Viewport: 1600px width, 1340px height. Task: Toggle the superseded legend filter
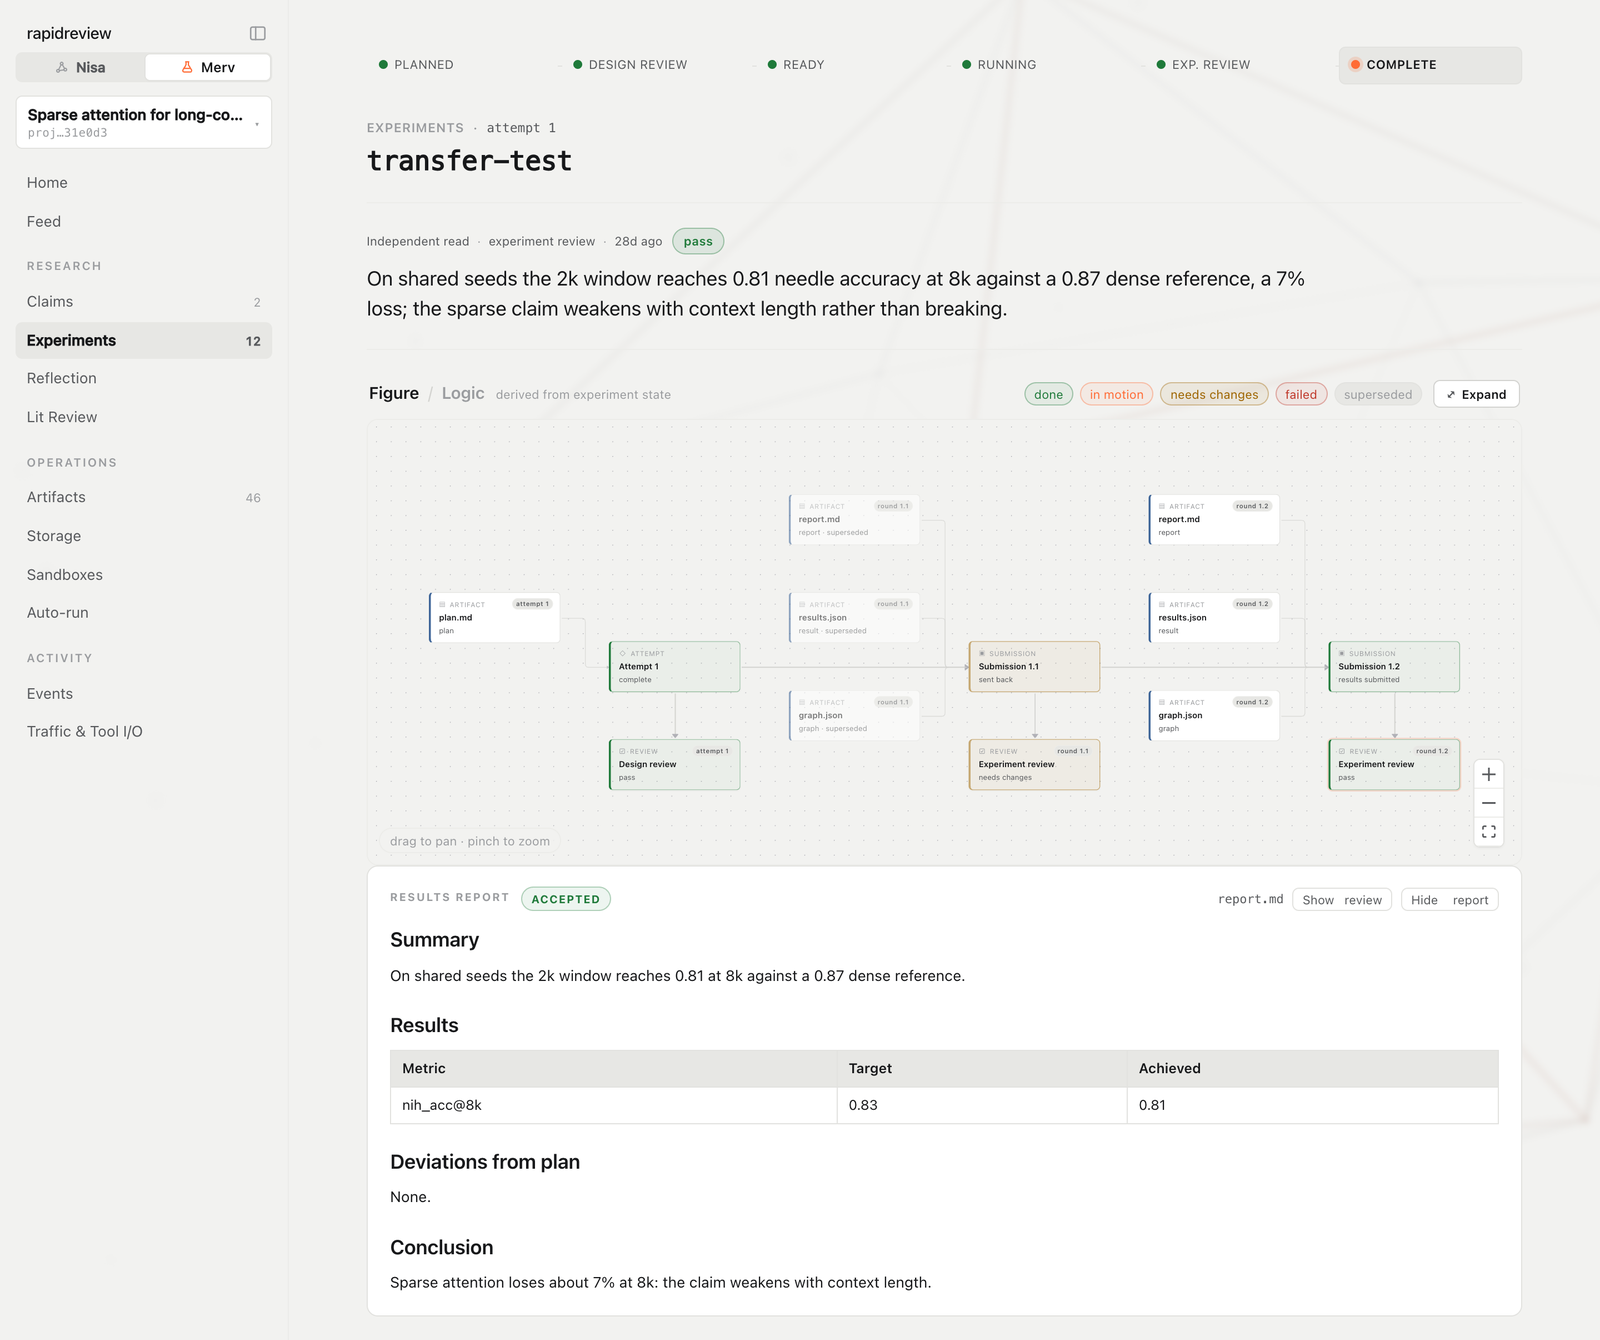(x=1378, y=395)
